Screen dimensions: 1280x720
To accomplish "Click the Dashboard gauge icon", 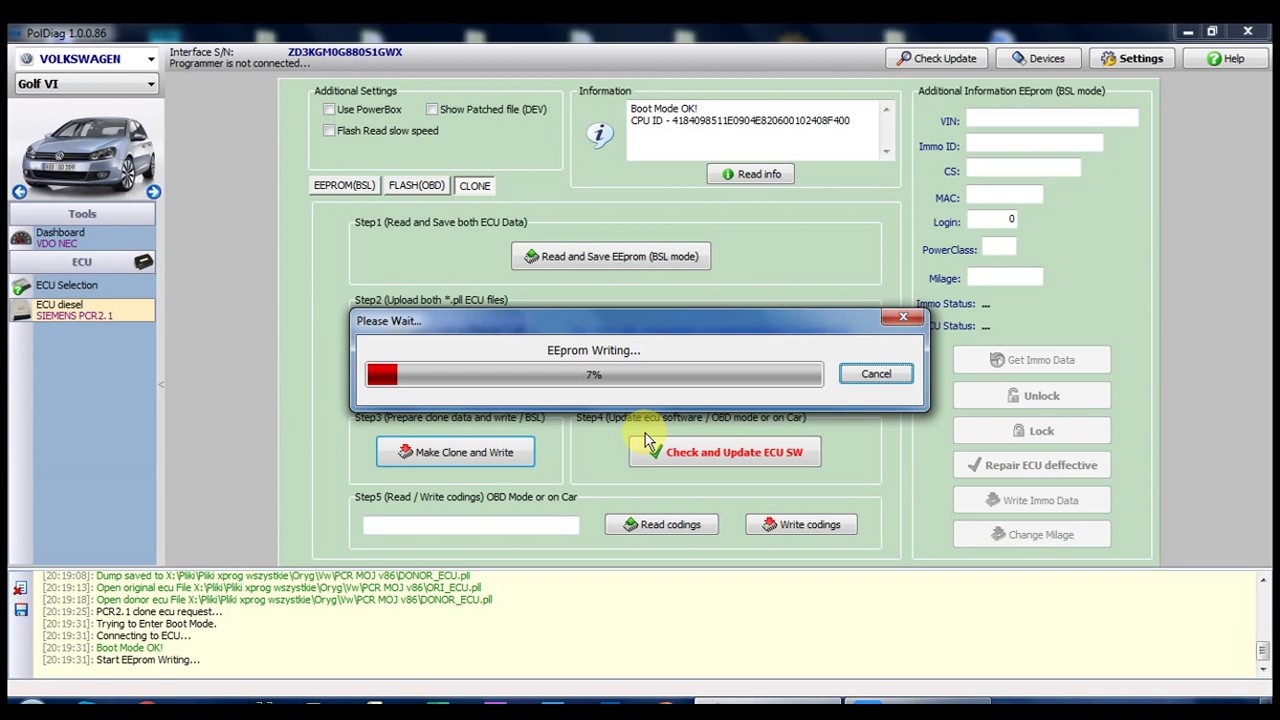I will [21, 238].
